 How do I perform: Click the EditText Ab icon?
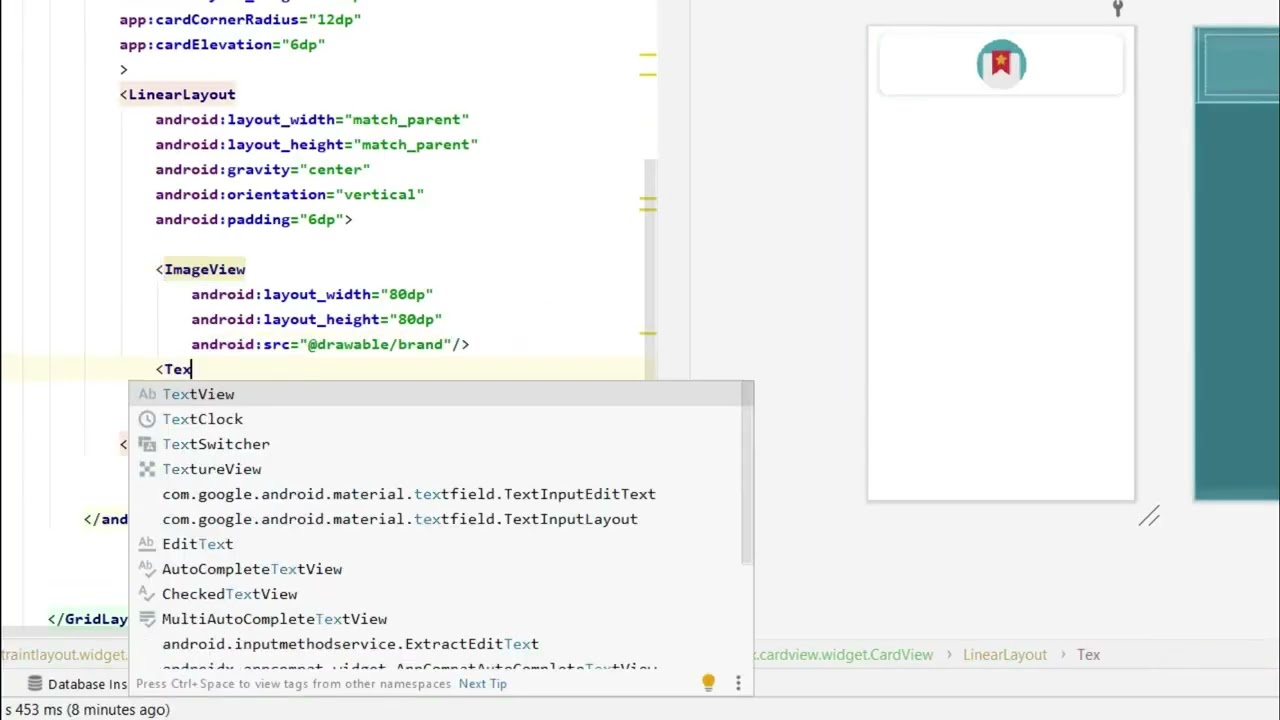point(147,544)
